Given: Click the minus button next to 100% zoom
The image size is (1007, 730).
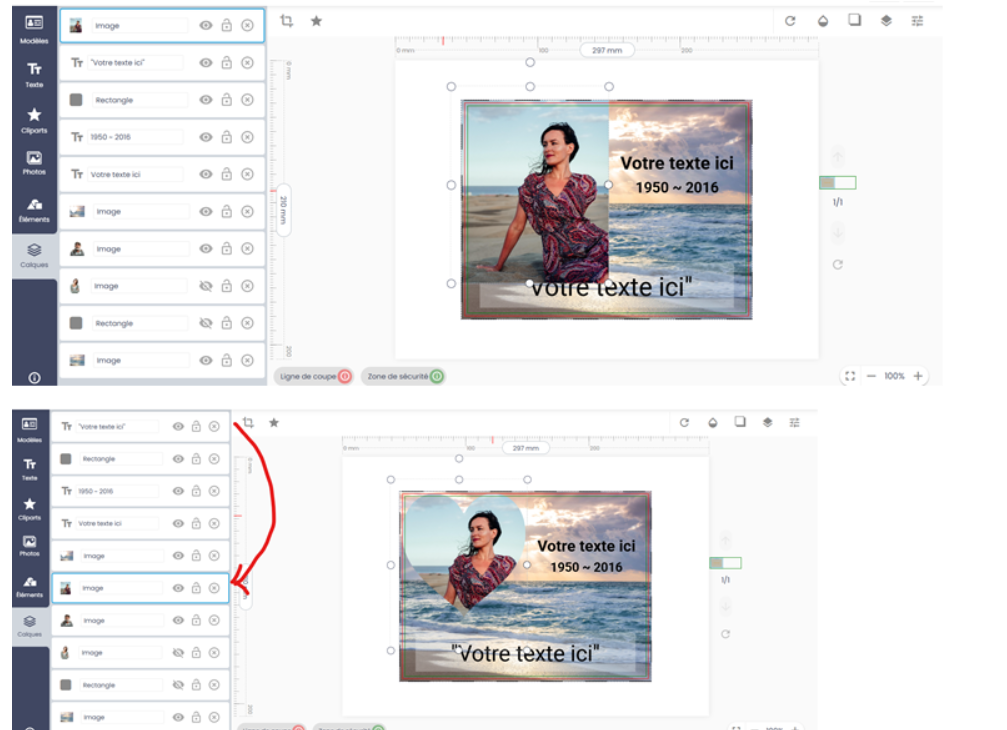Looking at the screenshot, I should point(871,376).
